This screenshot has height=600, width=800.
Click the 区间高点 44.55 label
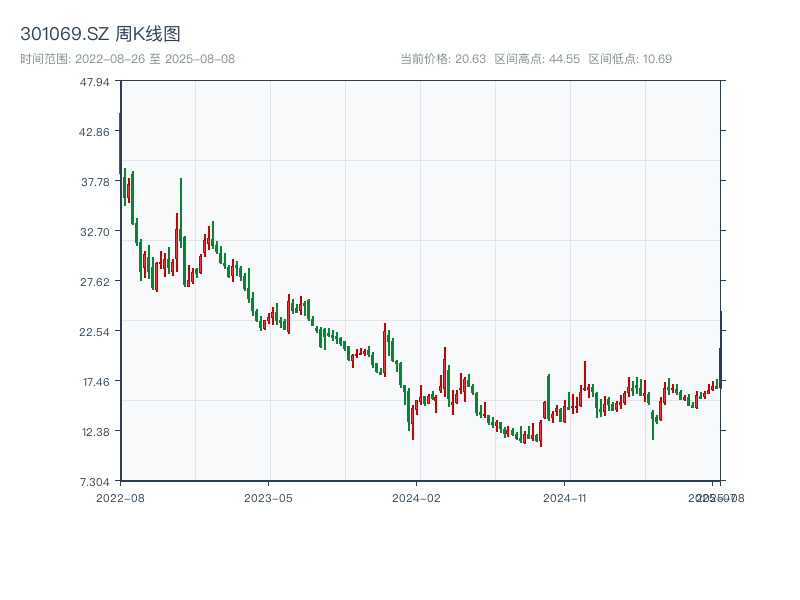(537, 59)
